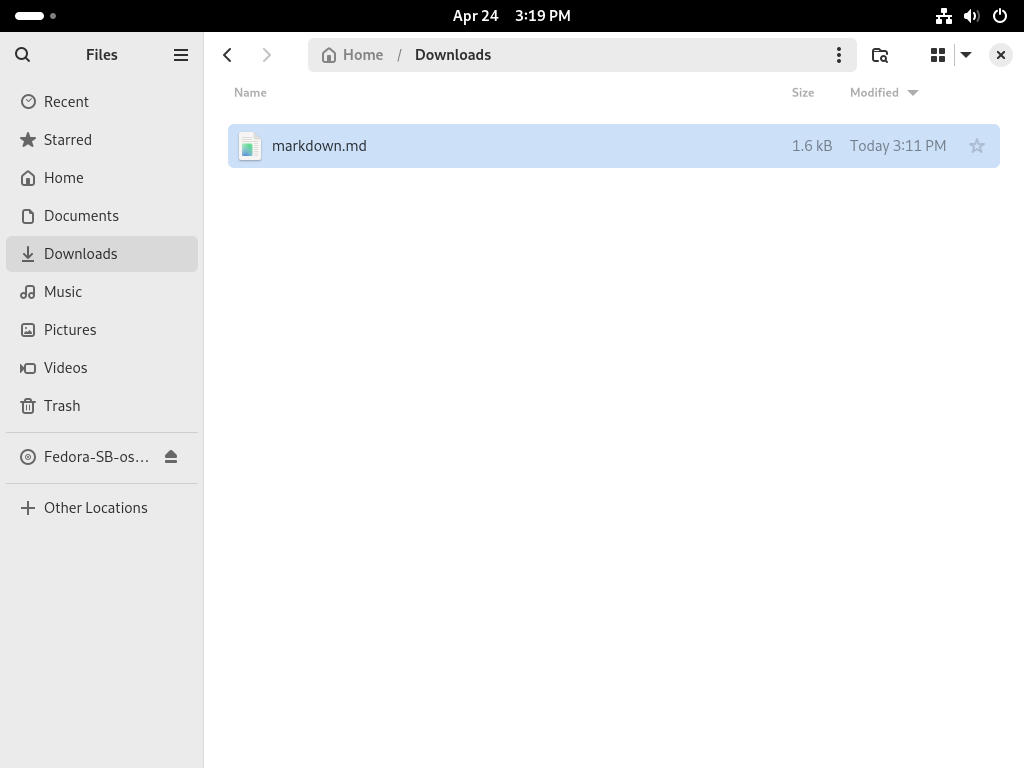
Task: Click Downloads in the path bar
Action: 453,55
